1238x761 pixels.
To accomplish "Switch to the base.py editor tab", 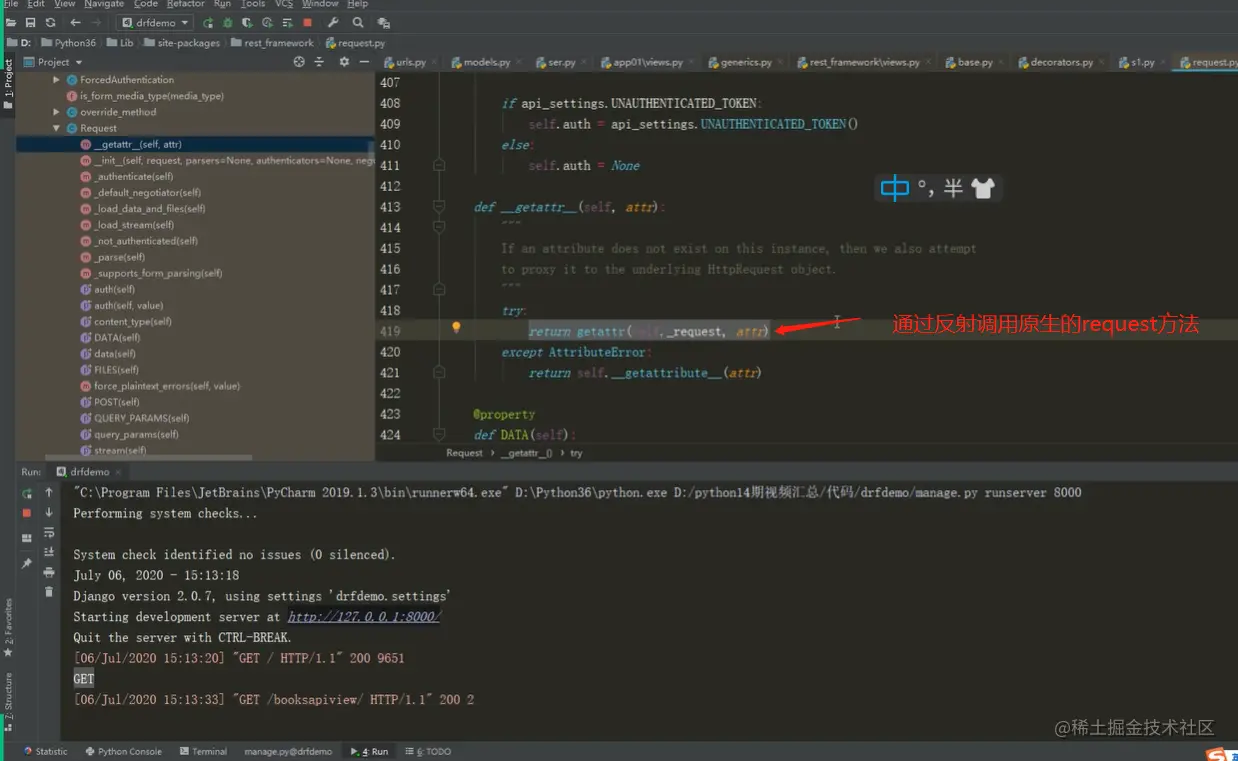I will point(974,62).
